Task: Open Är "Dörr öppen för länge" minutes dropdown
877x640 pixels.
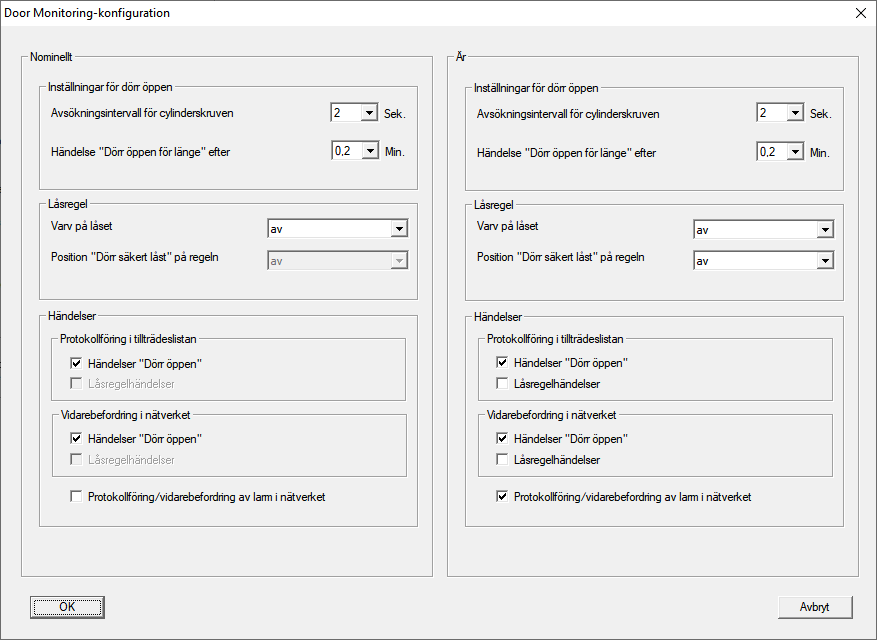Action: [794, 152]
